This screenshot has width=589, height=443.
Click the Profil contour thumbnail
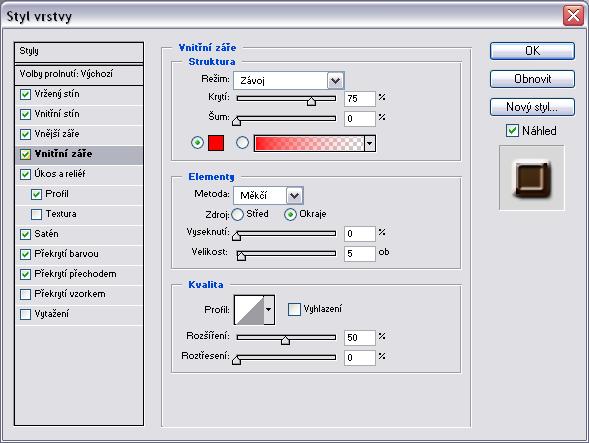coord(249,310)
